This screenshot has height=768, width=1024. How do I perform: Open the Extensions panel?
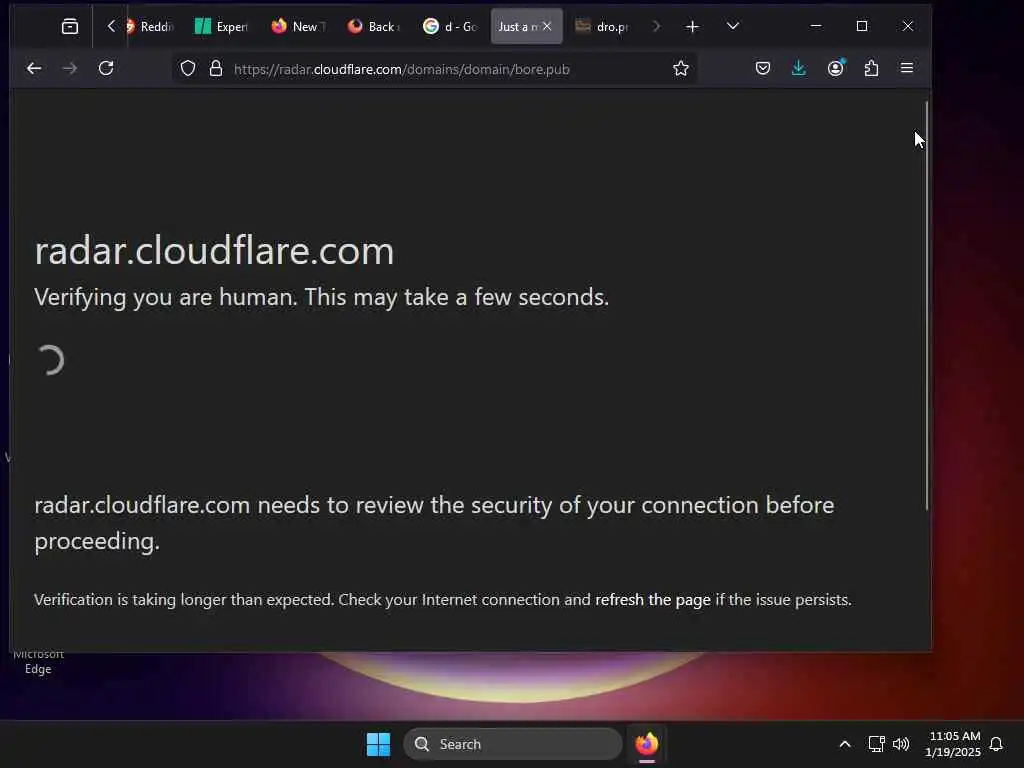pos(871,68)
